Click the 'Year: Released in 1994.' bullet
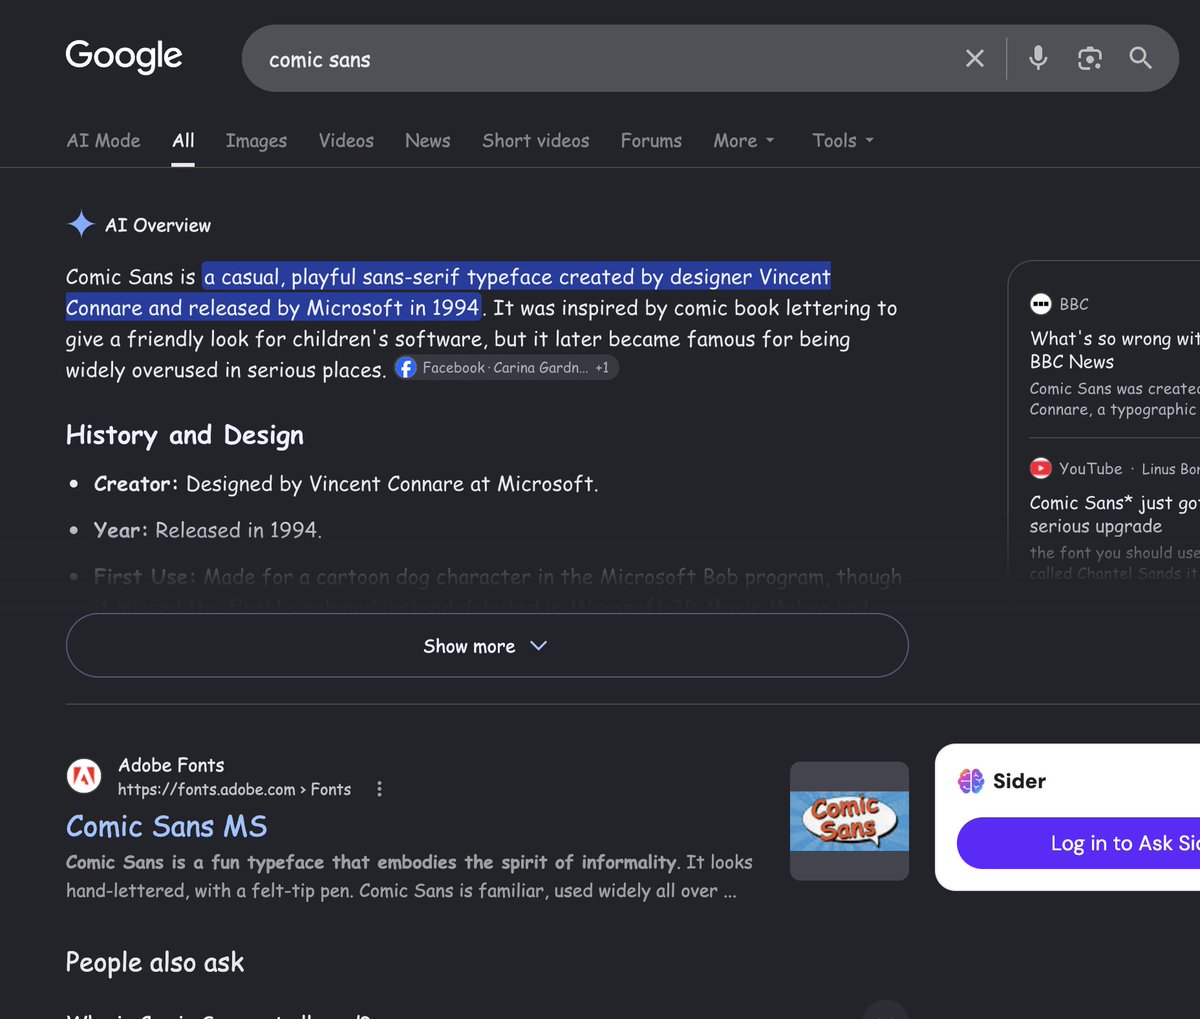 pyautogui.click(x=207, y=530)
